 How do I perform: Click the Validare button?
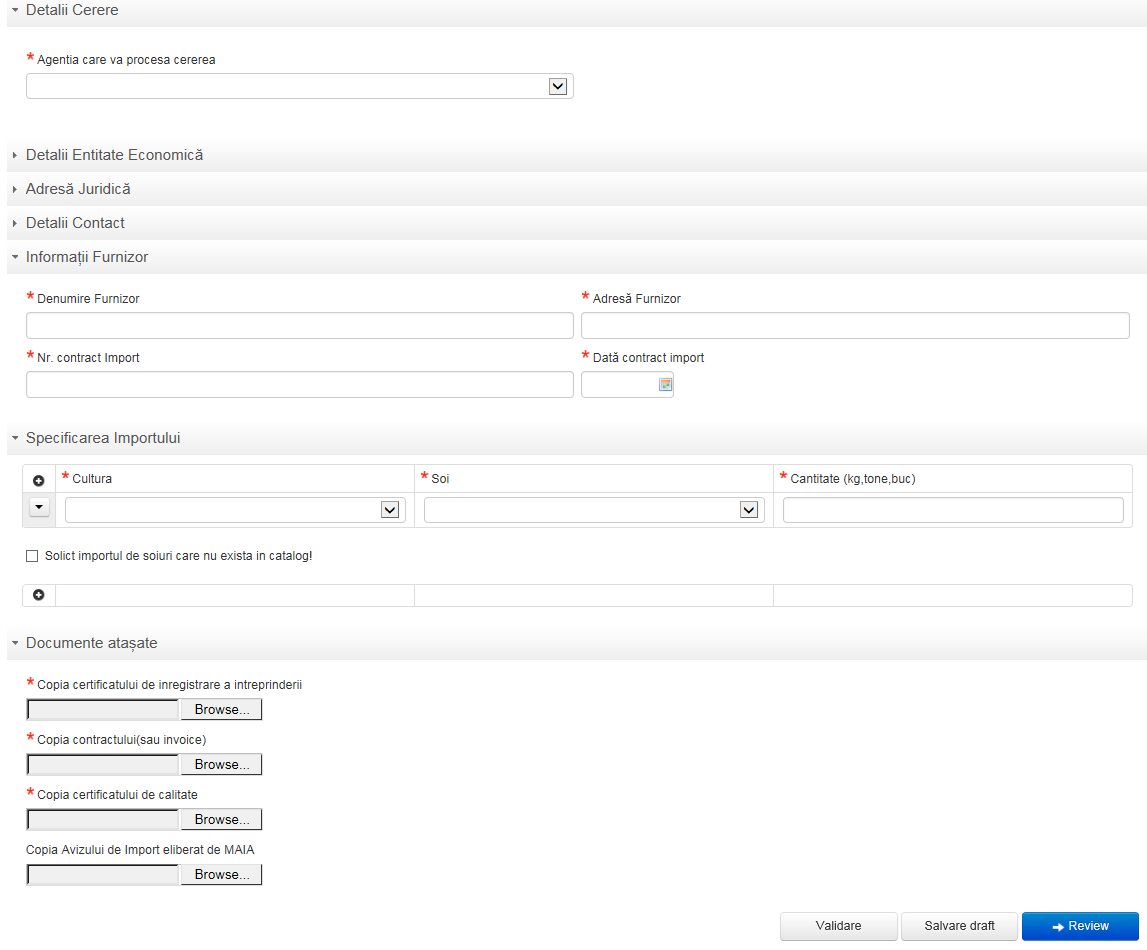click(838, 926)
